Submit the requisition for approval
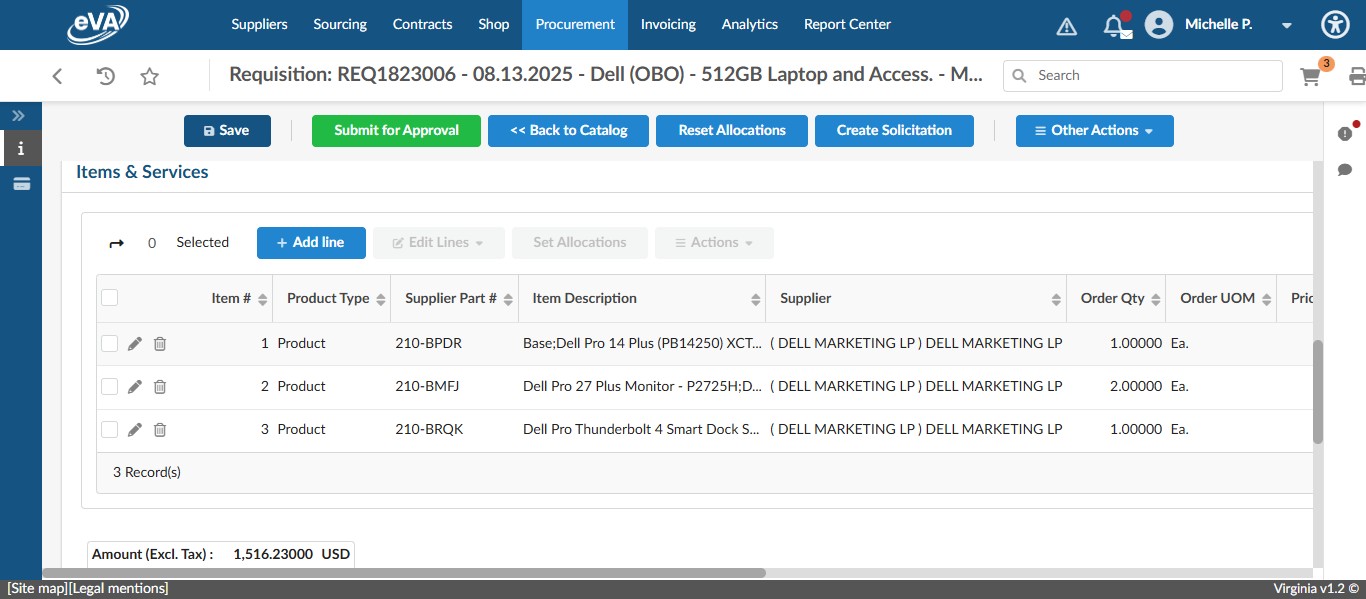This screenshot has width=1366, height=599. coord(395,130)
